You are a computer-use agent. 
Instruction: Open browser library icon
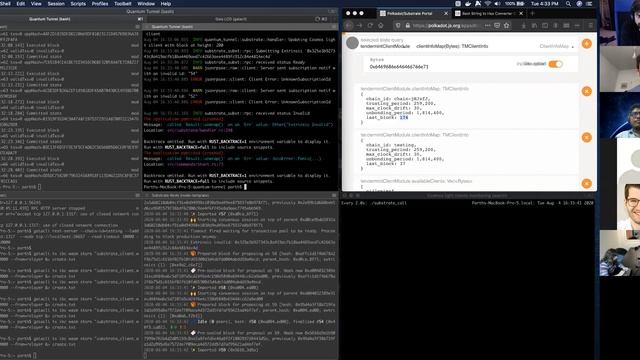(534, 25)
